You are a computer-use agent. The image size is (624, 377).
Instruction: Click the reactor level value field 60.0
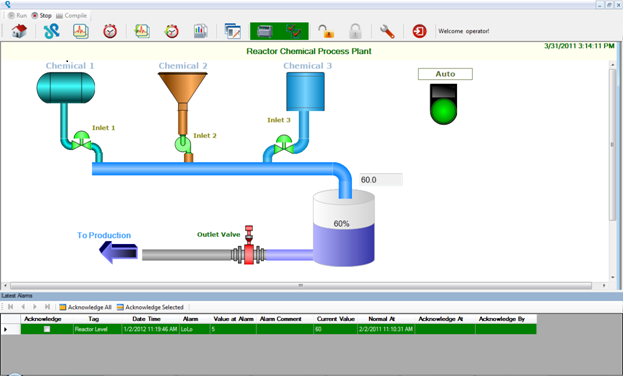(381, 180)
